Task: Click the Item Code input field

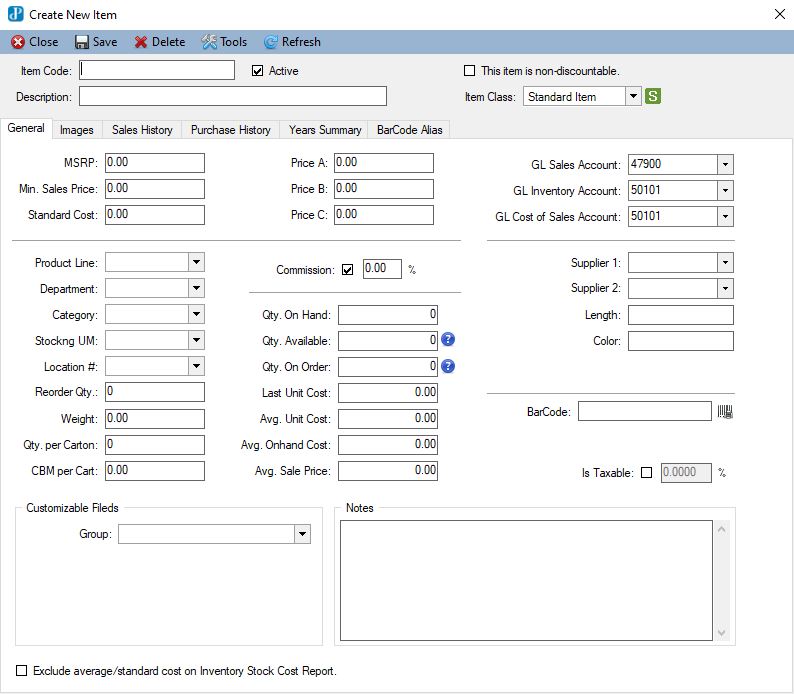Action: click(157, 70)
